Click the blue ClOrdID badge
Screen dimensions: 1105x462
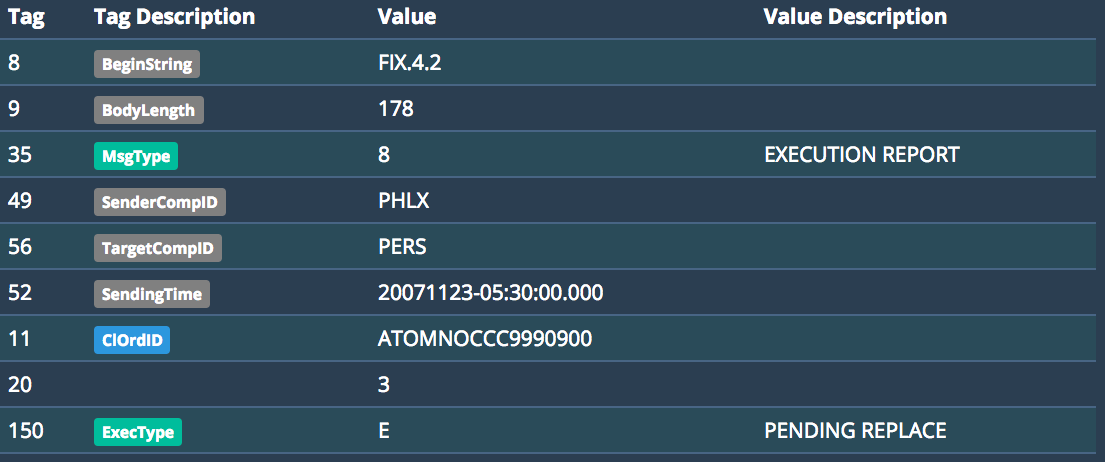[131, 340]
